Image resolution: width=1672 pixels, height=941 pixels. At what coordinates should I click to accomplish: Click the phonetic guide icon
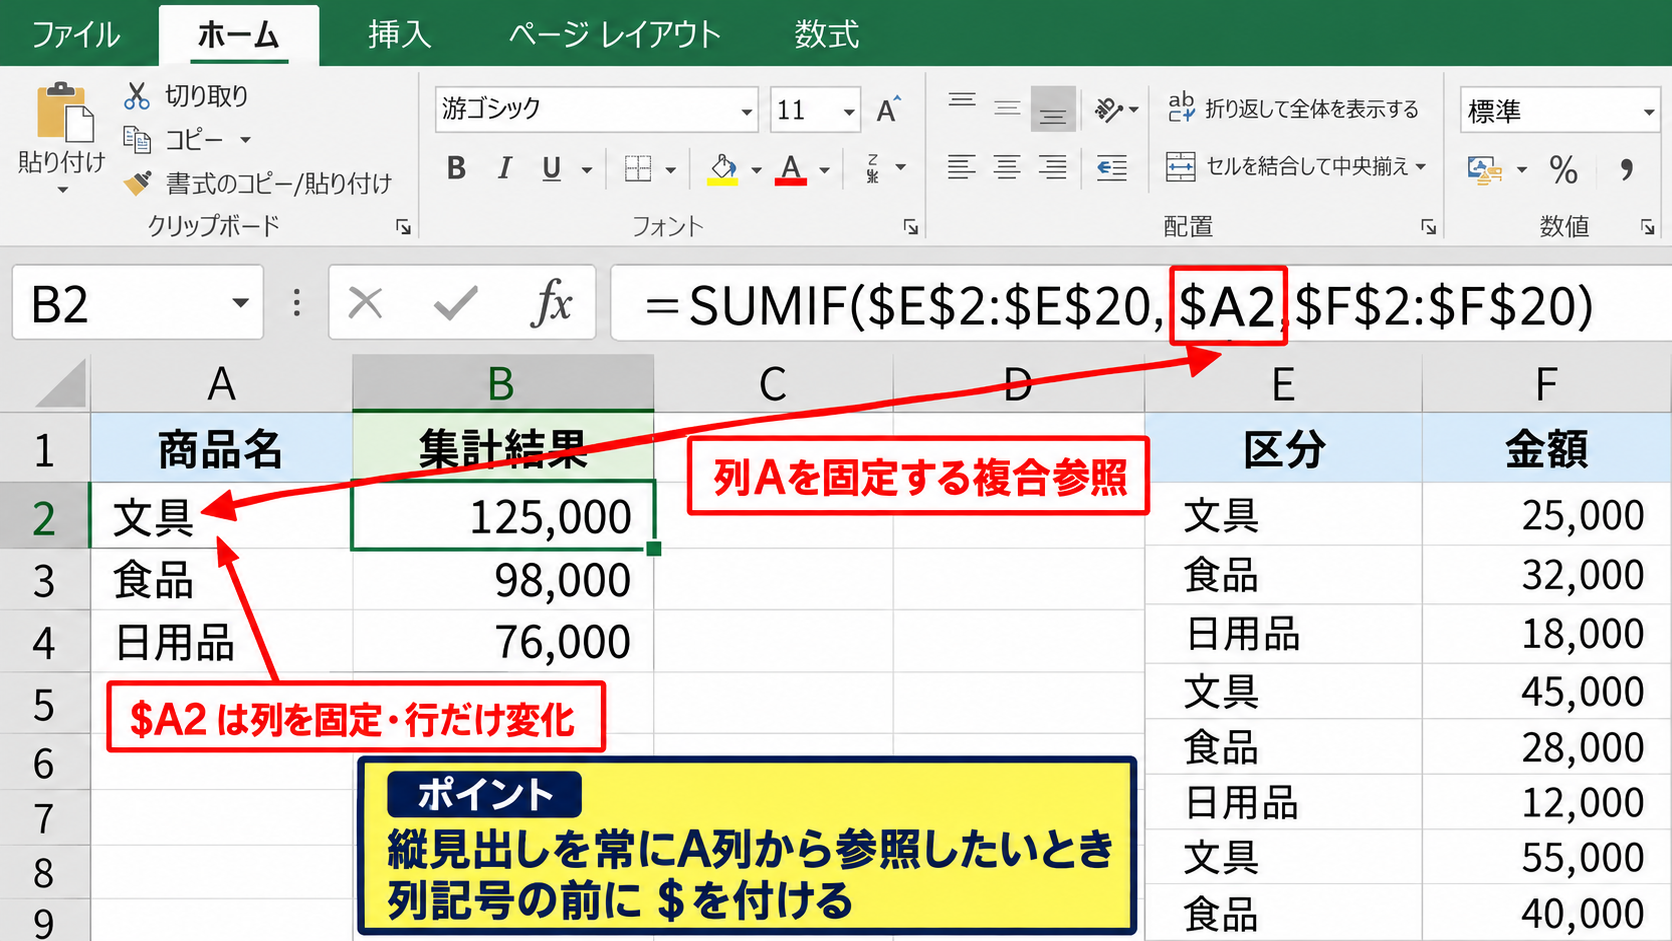(x=873, y=168)
